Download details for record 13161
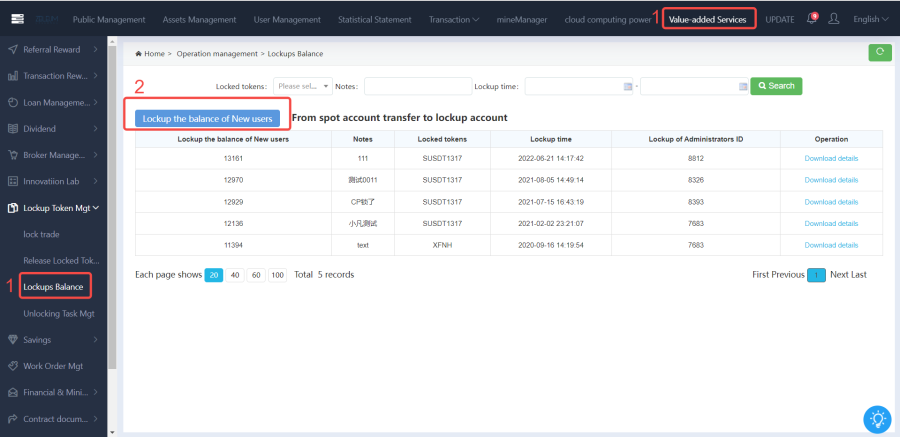Viewport: 900px width, 437px height. [831, 158]
